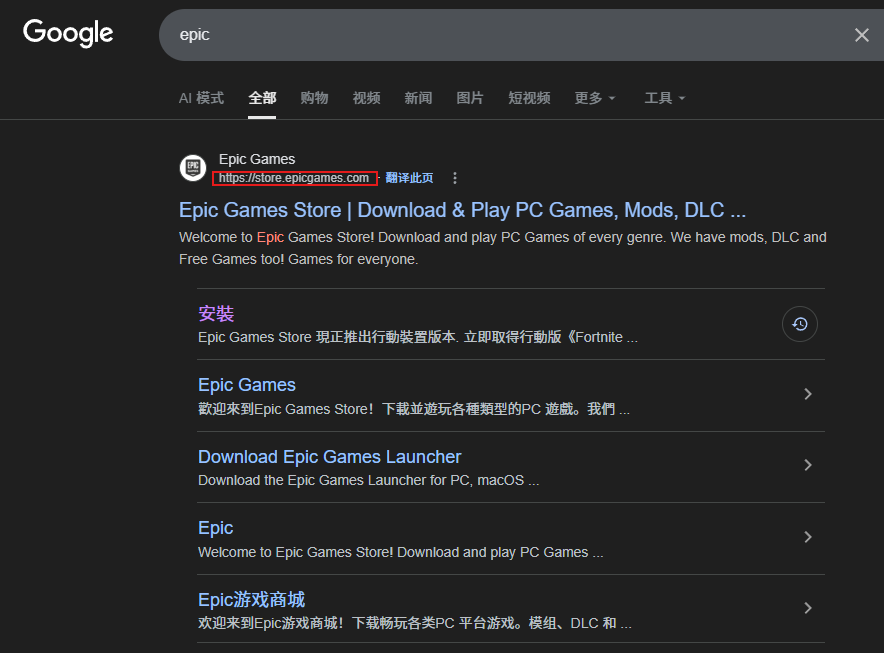Open the Epic Games Store main result title
This screenshot has width=884, height=653.
point(462,210)
